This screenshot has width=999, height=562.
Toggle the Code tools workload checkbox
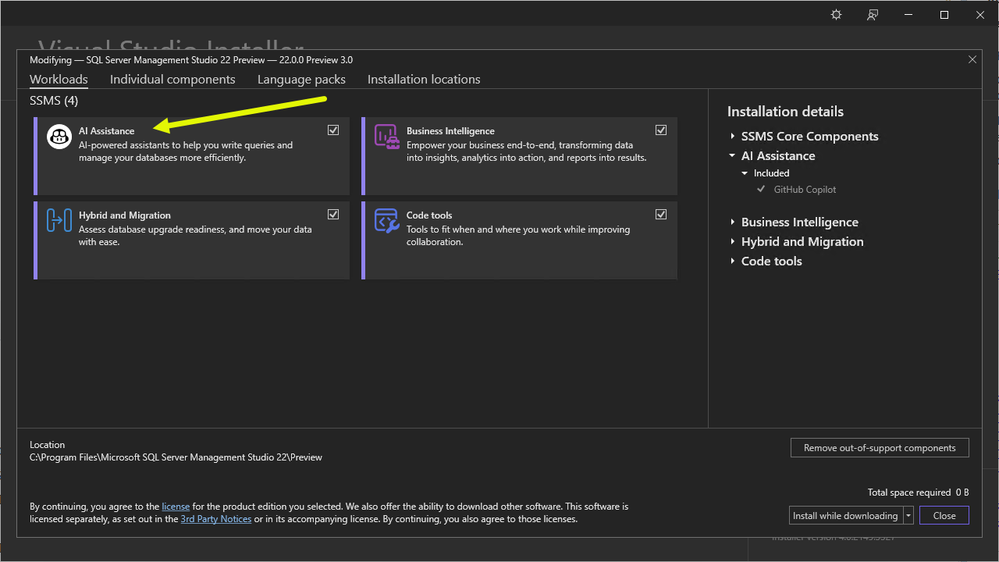pyautogui.click(x=661, y=214)
